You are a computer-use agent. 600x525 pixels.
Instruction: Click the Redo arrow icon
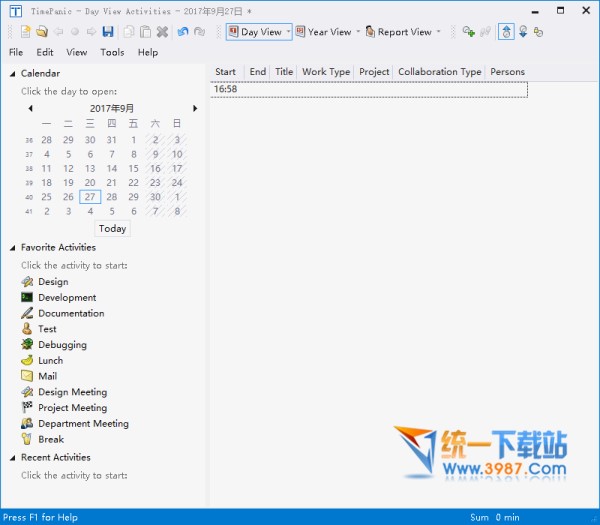click(x=199, y=32)
